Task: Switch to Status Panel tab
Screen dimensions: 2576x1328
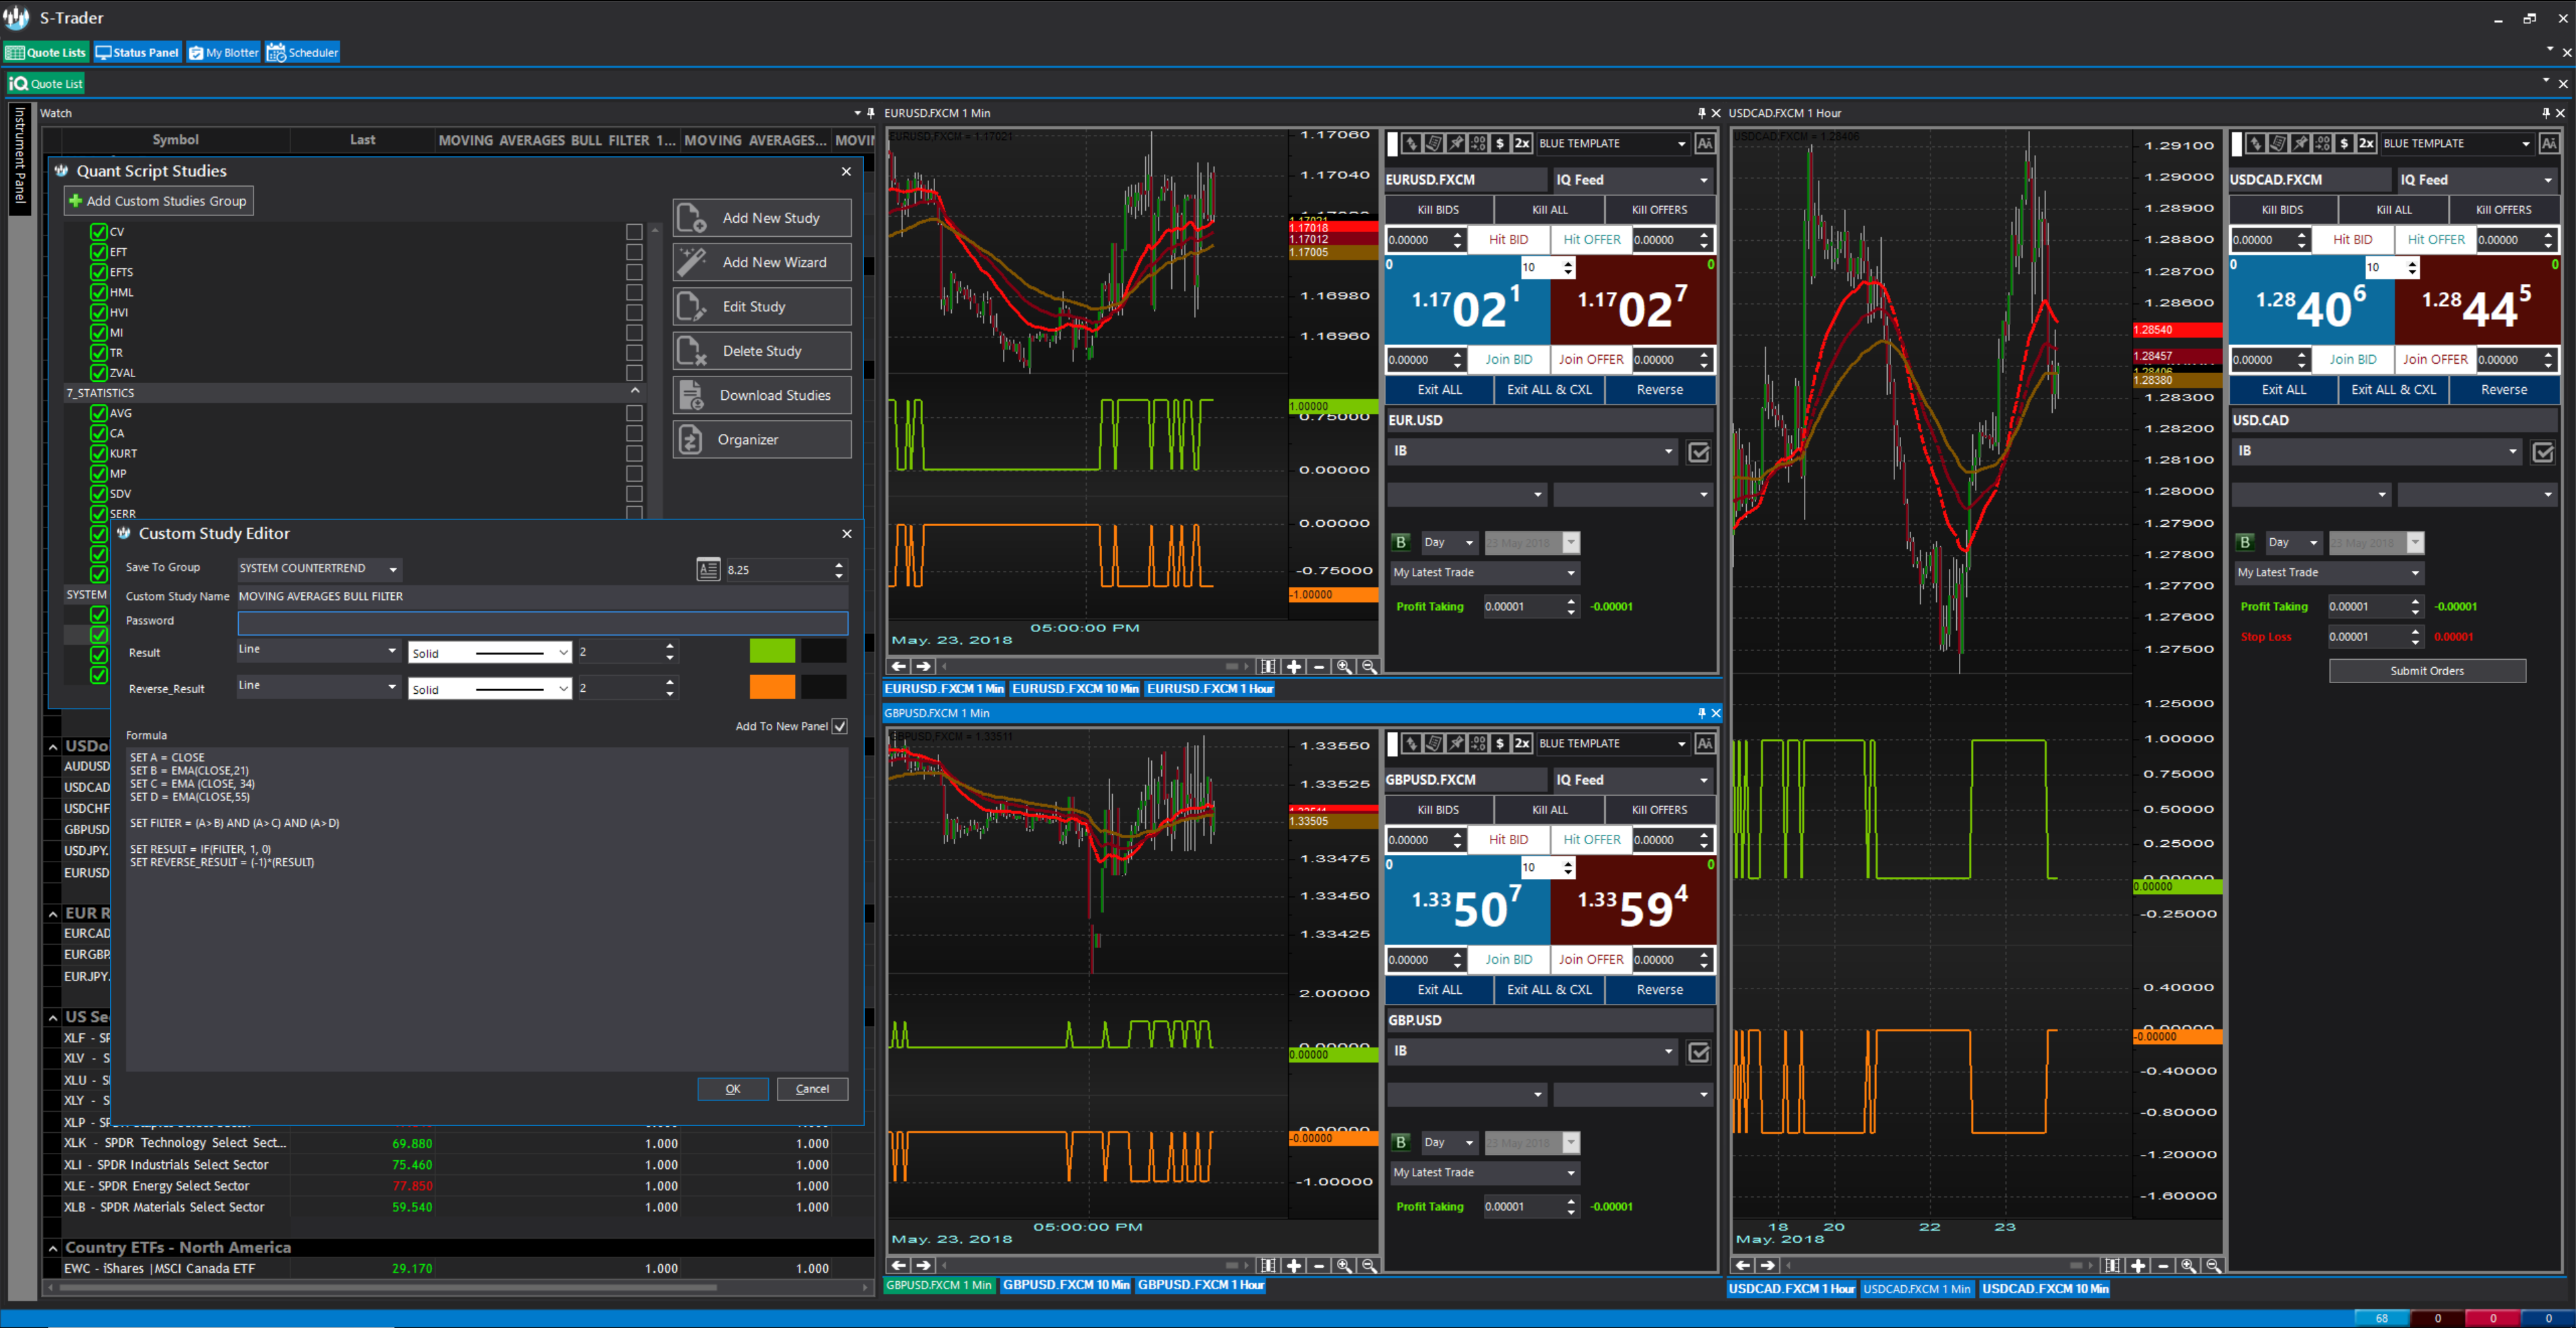Action: tap(137, 52)
